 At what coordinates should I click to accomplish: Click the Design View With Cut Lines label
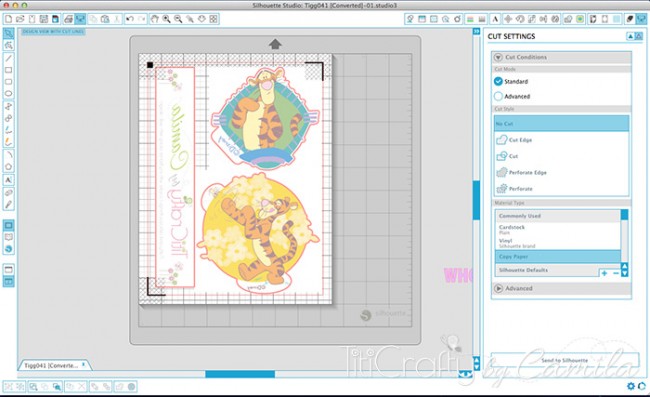coord(53,31)
